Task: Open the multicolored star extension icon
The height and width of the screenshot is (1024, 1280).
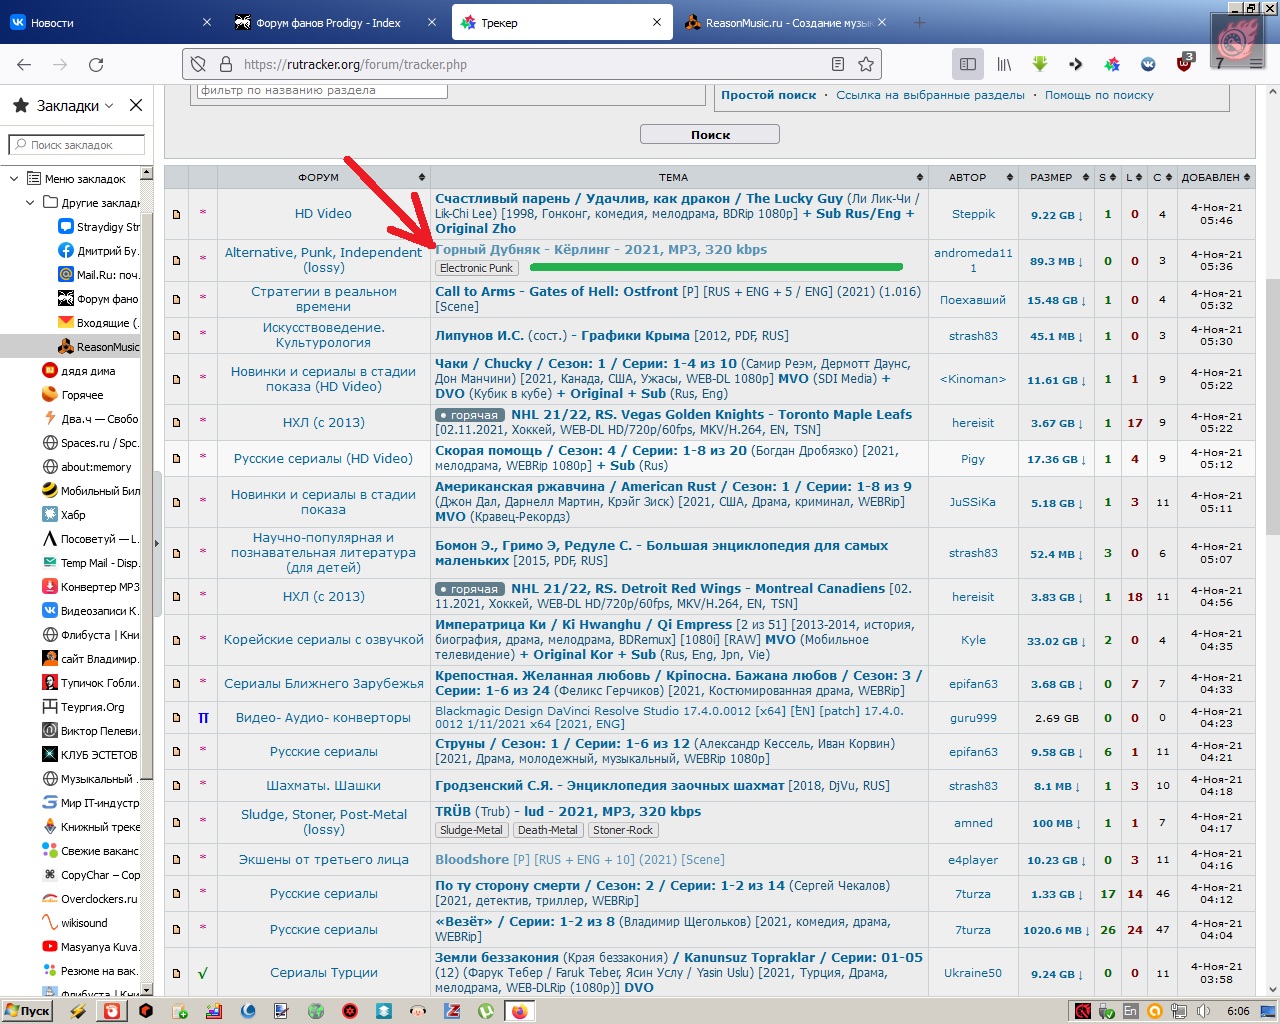Action: click(x=1112, y=64)
